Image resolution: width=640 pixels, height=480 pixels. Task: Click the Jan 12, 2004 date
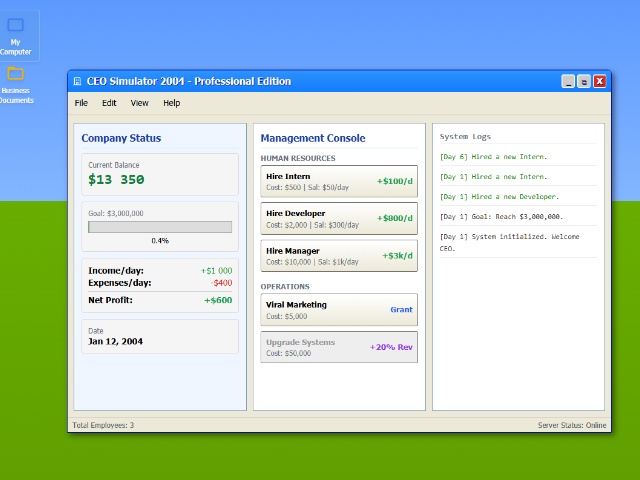[116, 341]
